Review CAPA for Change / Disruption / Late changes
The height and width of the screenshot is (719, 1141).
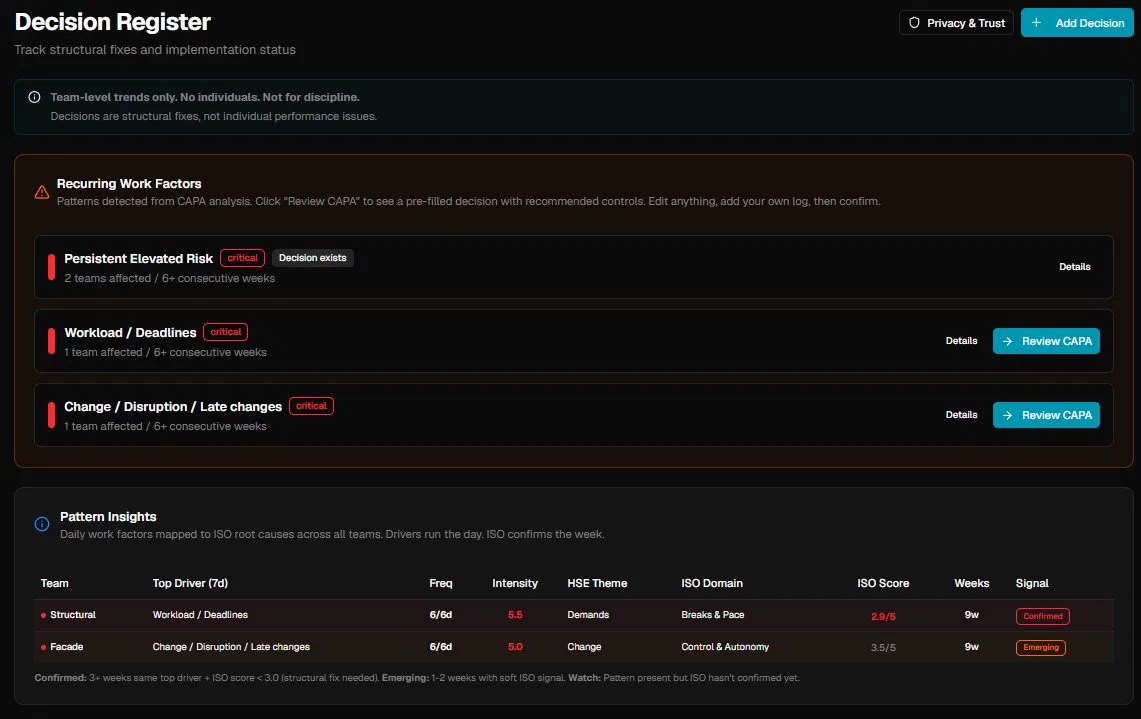[x=1046, y=416]
